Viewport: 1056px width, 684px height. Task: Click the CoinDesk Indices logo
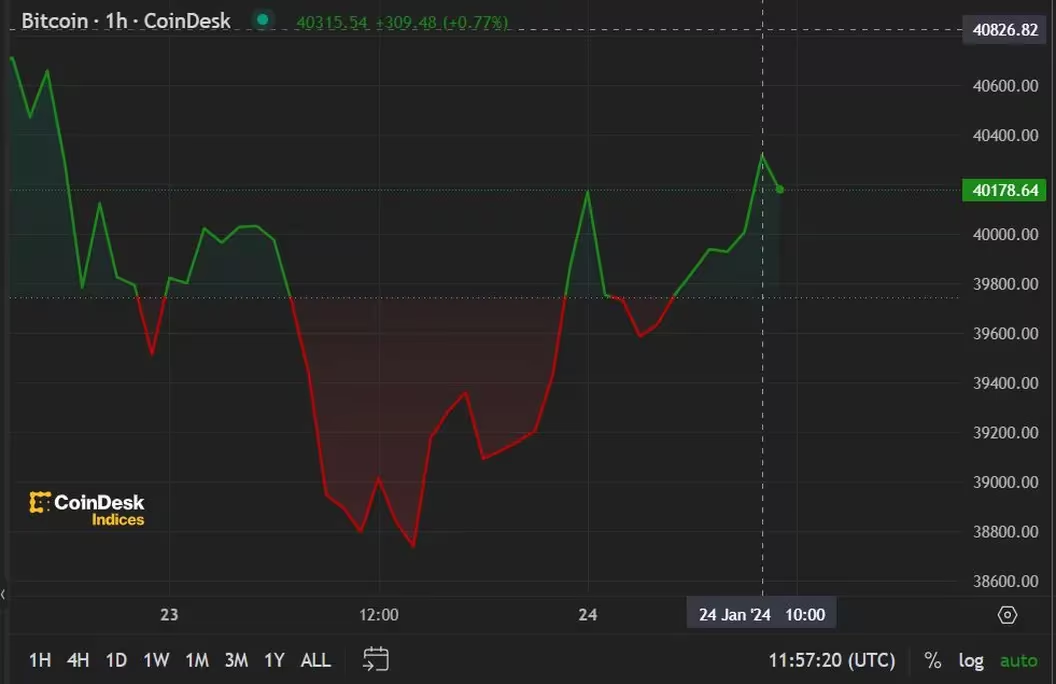87,509
